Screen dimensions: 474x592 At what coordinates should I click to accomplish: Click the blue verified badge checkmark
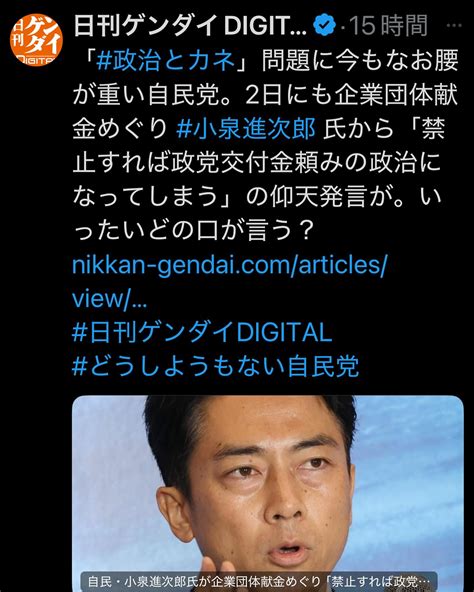coord(324,26)
